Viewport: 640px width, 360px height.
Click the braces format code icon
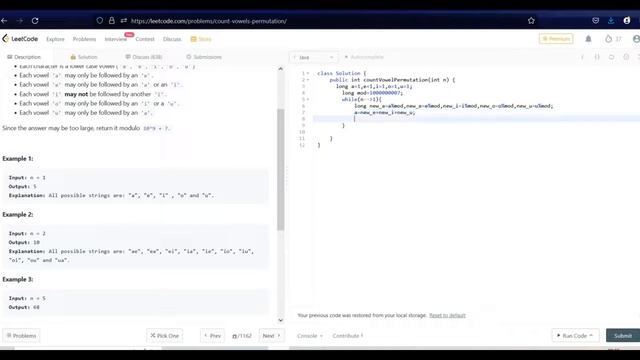pos(597,57)
